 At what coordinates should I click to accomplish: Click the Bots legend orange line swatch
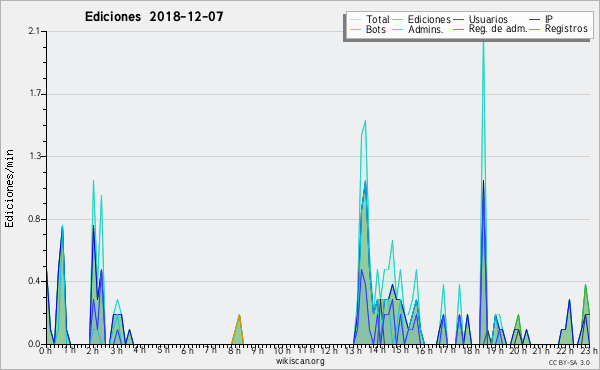point(355,29)
